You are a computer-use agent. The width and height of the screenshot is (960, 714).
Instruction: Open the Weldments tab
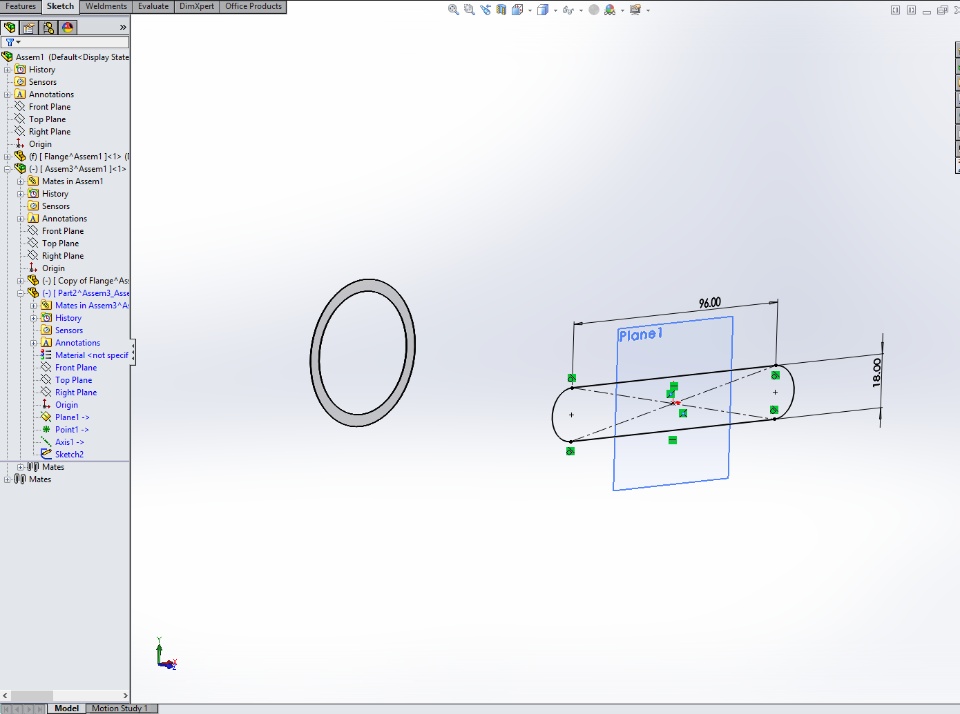pos(106,6)
